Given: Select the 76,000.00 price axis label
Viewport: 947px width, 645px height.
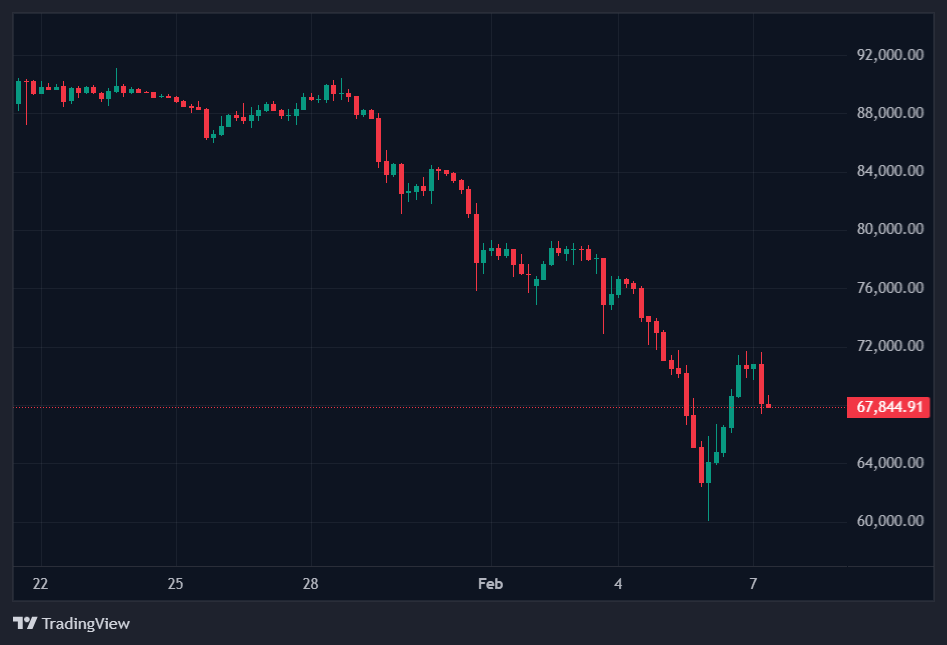Looking at the screenshot, I should [890, 288].
